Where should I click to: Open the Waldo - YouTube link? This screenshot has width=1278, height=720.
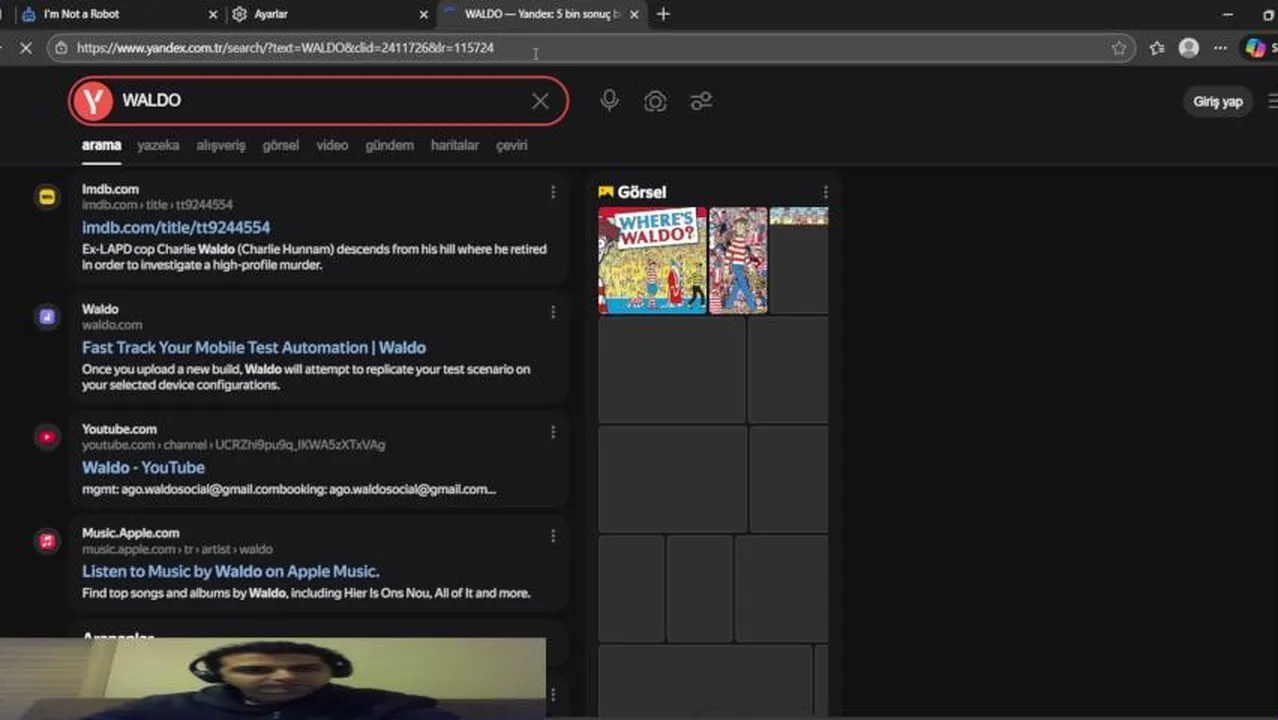pyautogui.click(x=143, y=467)
